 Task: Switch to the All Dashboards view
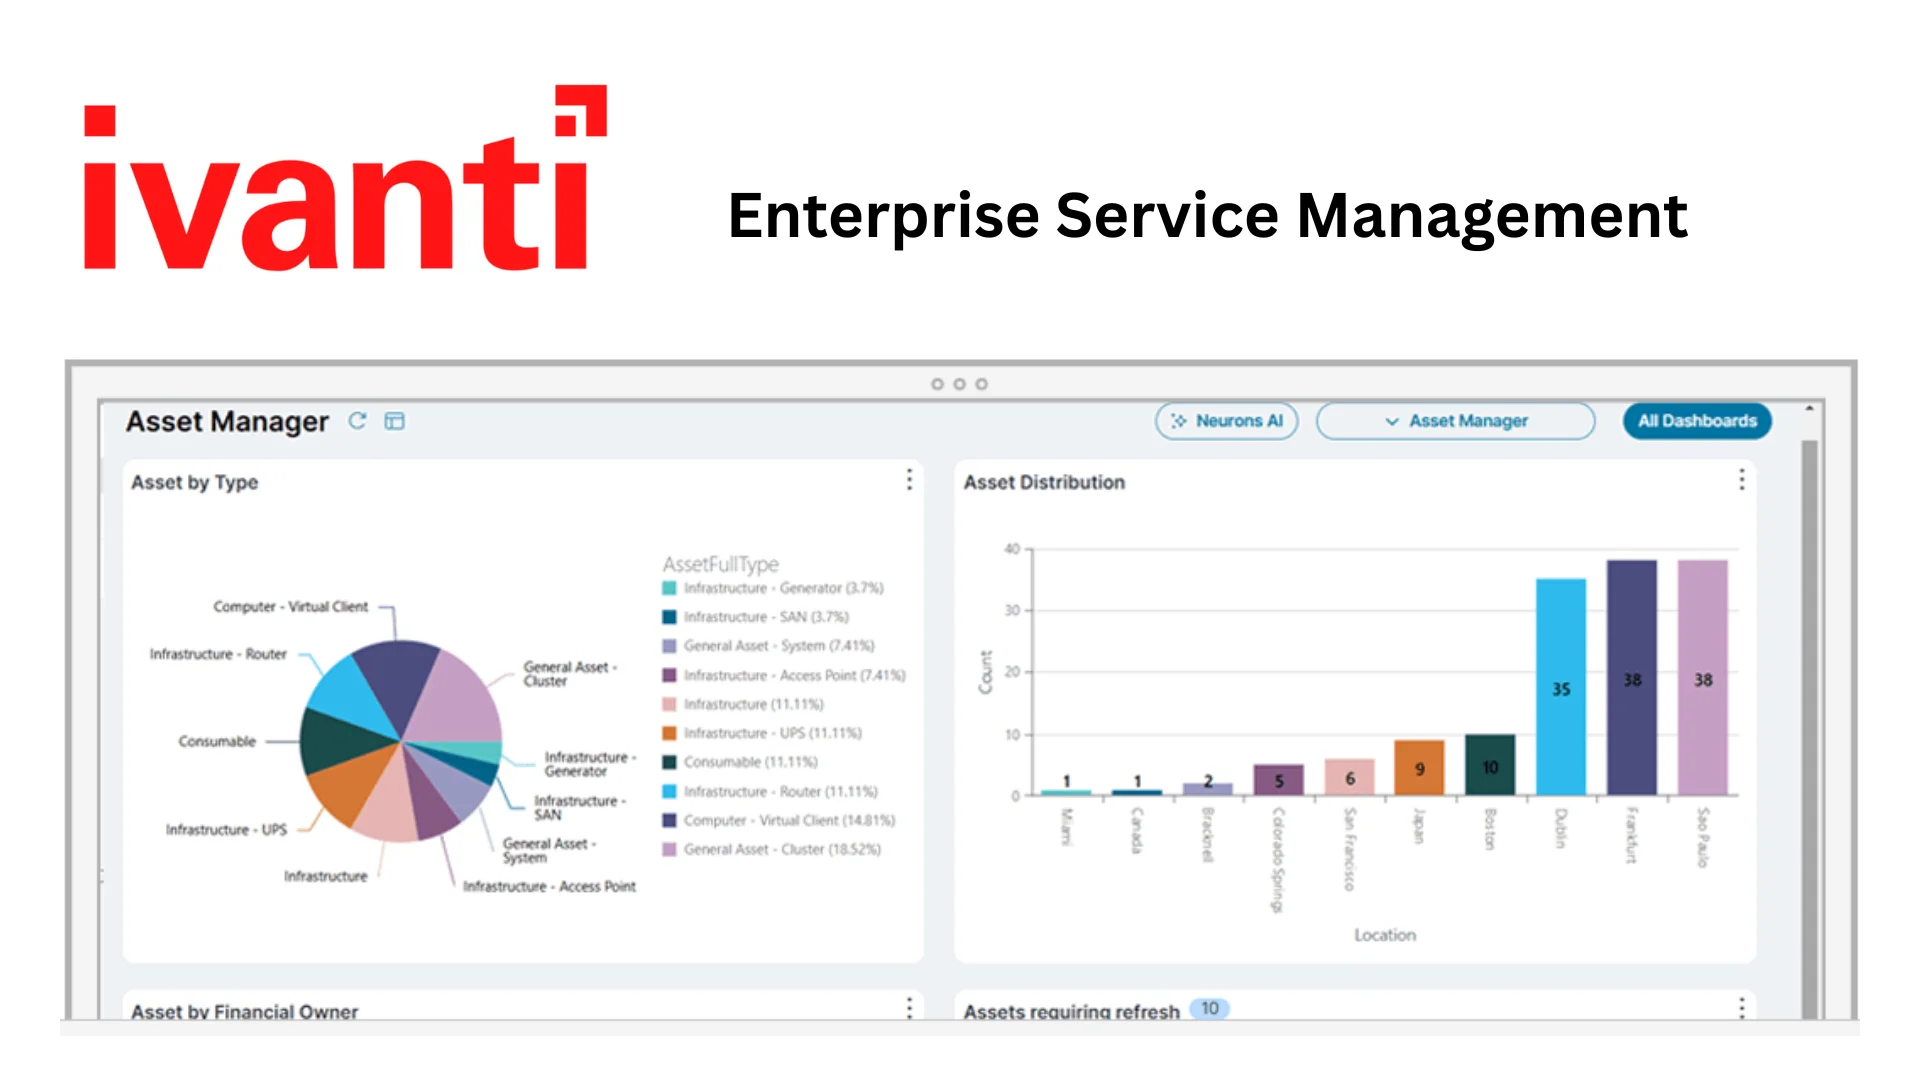(1696, 421)
